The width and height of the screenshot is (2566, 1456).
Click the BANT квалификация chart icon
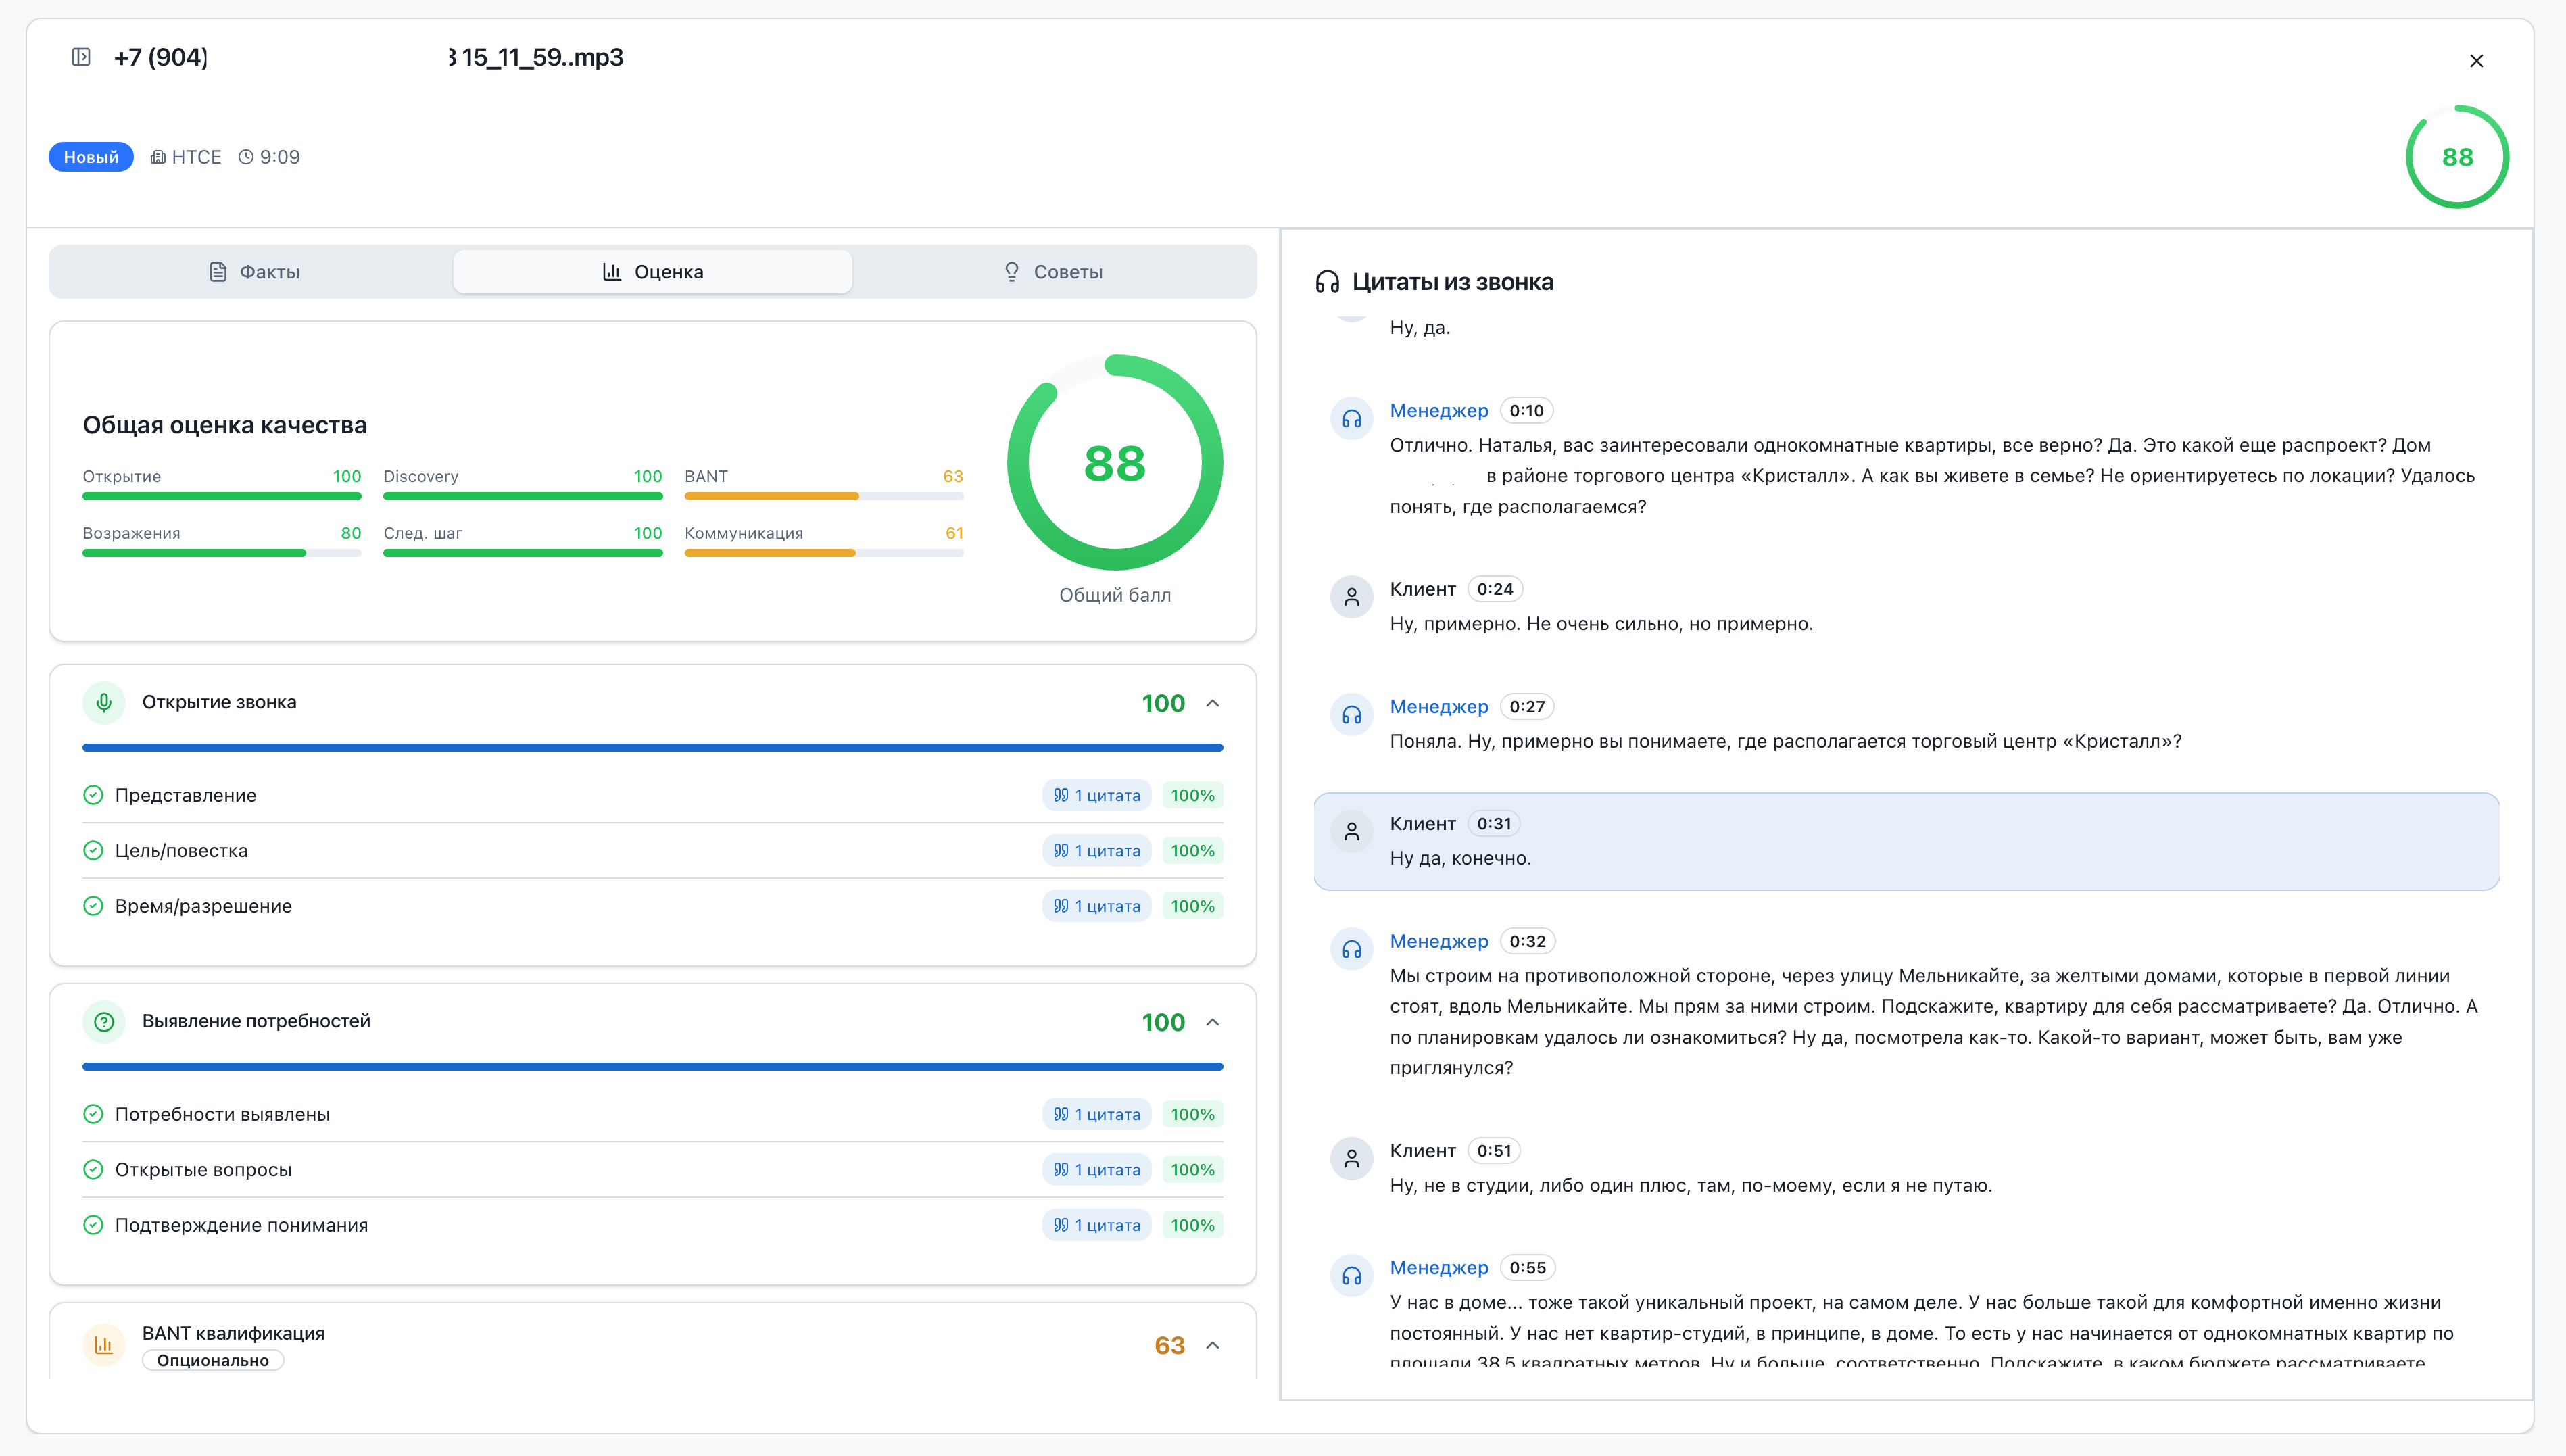pos(104,1345)
